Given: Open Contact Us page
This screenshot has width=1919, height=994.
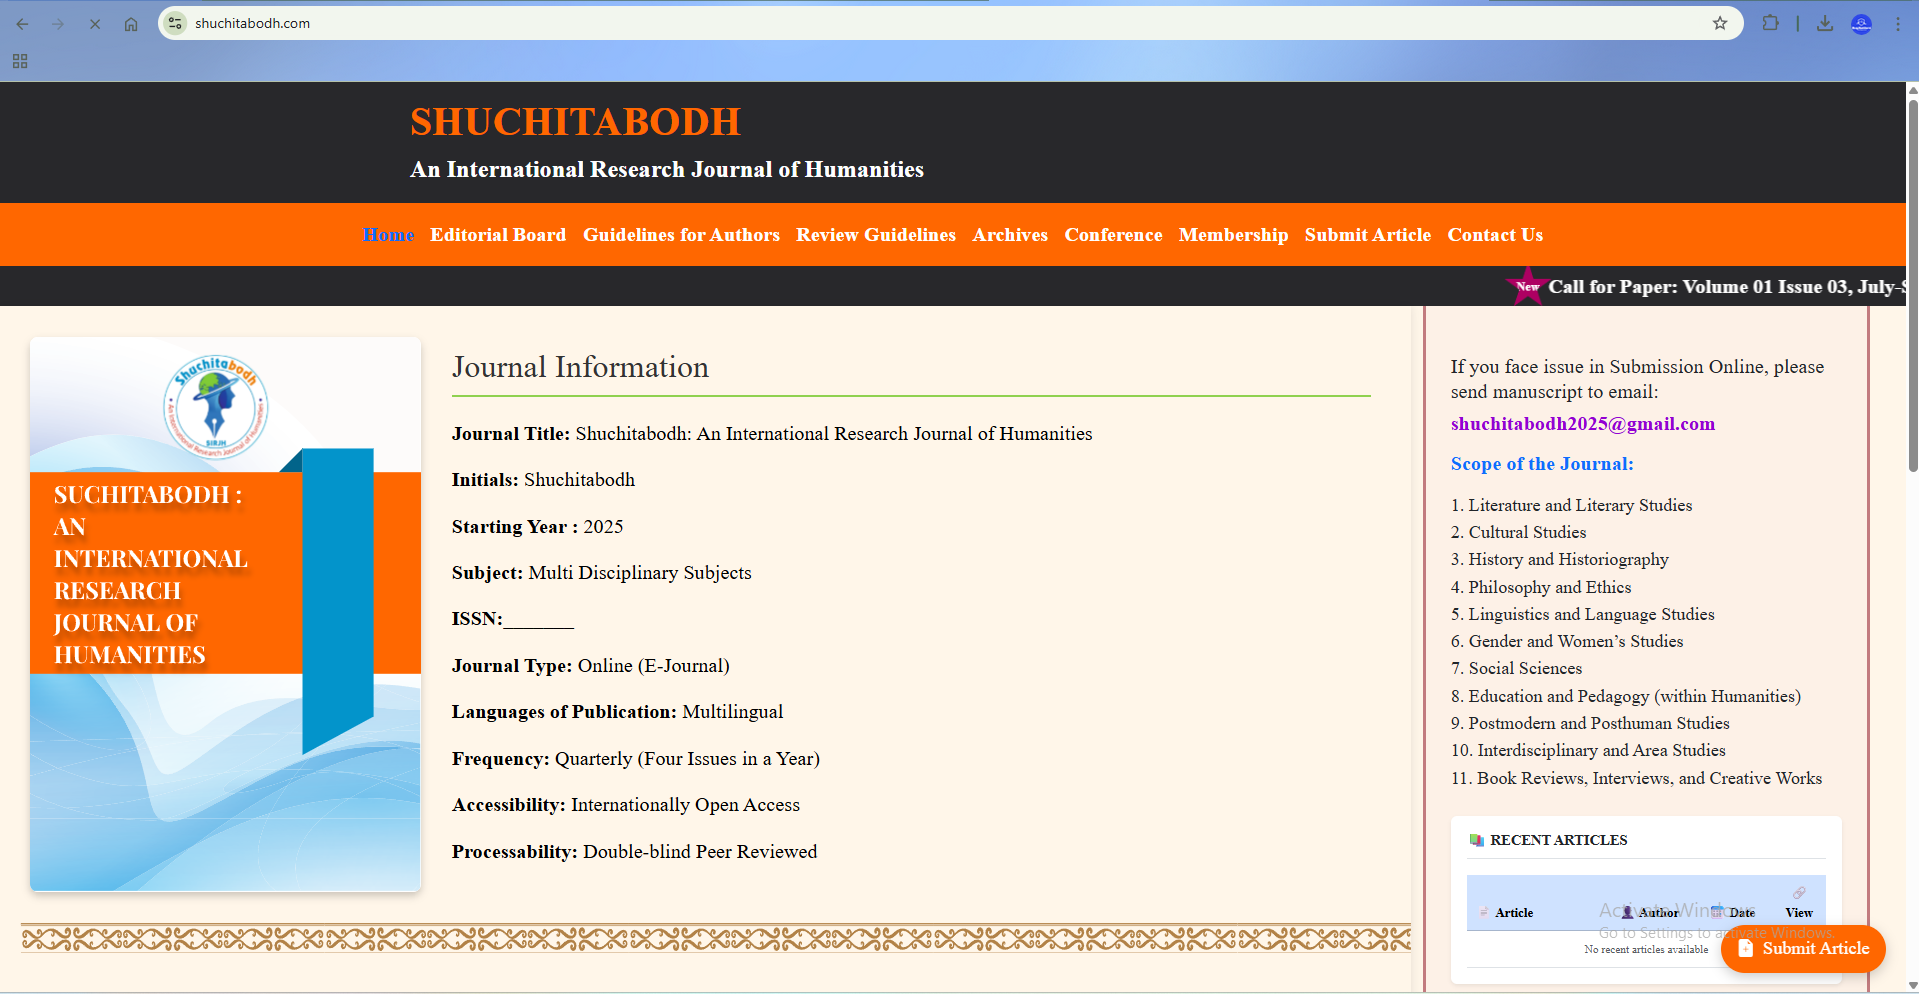Looking at the screenshot, I should (x=1495, y=235).
